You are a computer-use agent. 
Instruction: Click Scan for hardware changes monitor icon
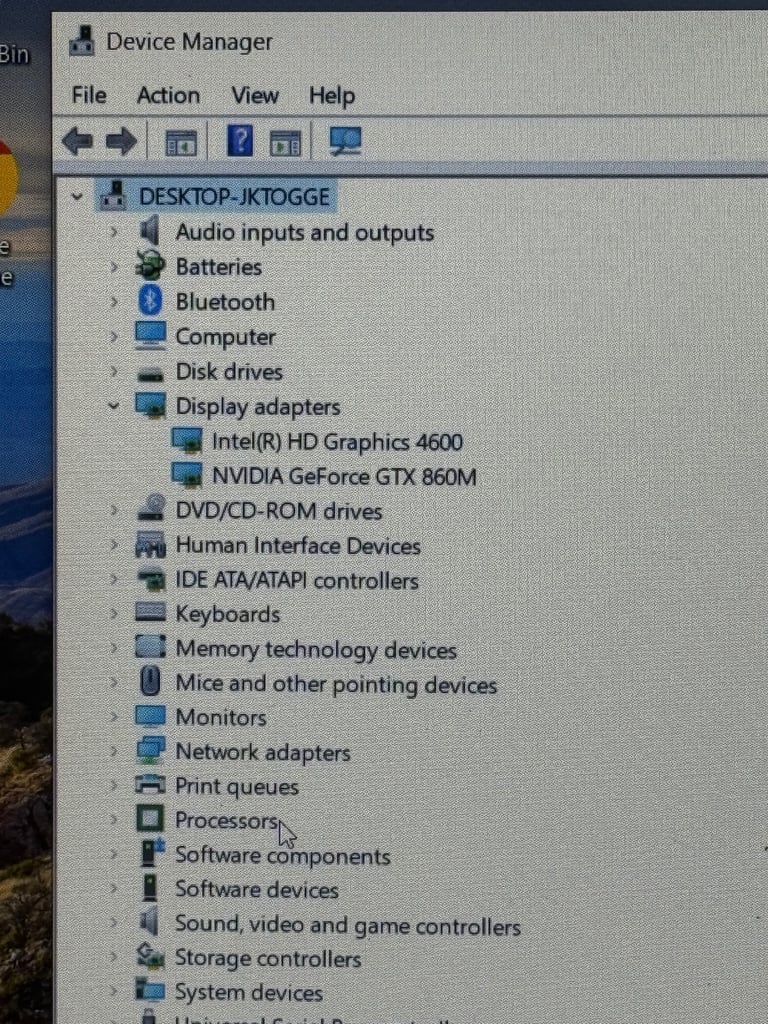345,141
